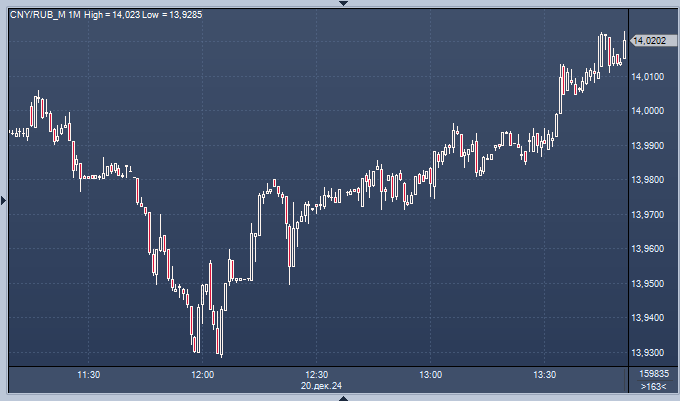Click the 13:30 time axis label

(545, 374)
